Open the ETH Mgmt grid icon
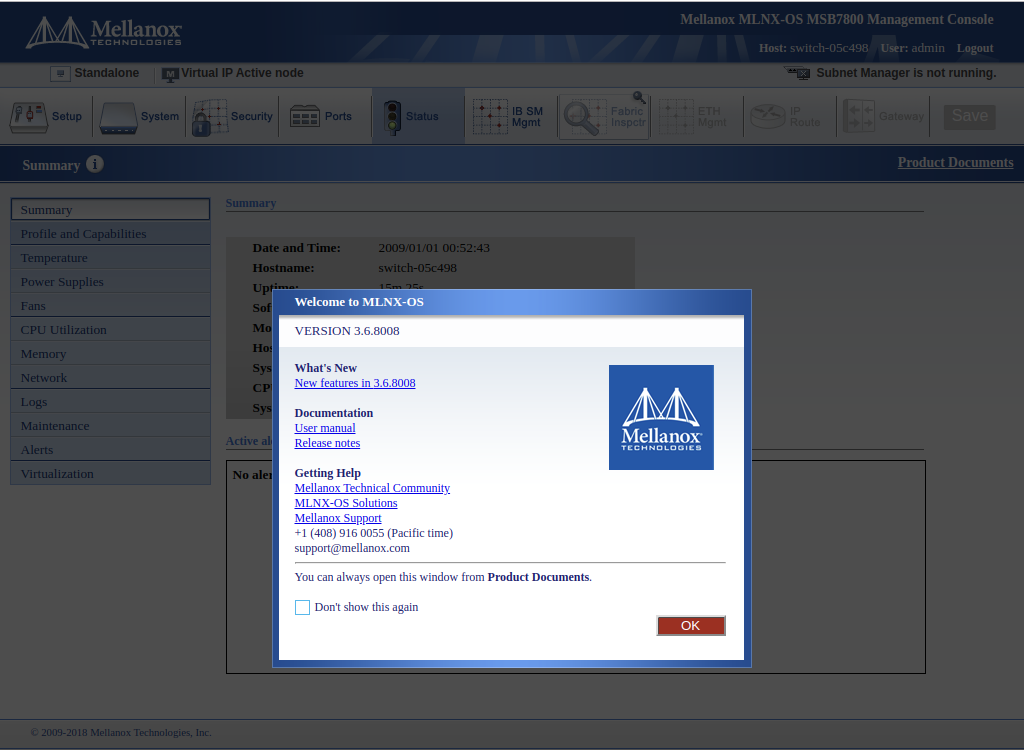1024x750 pixels. (676, 117)
